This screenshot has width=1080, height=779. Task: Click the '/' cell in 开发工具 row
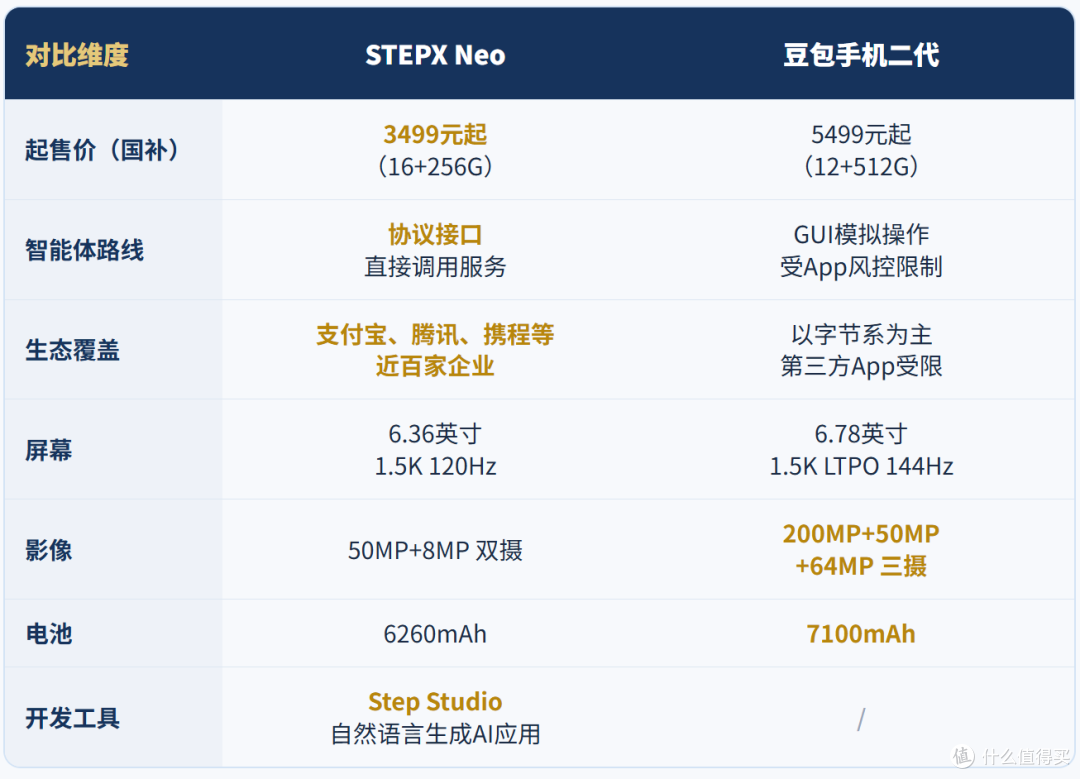coord(861,720)
